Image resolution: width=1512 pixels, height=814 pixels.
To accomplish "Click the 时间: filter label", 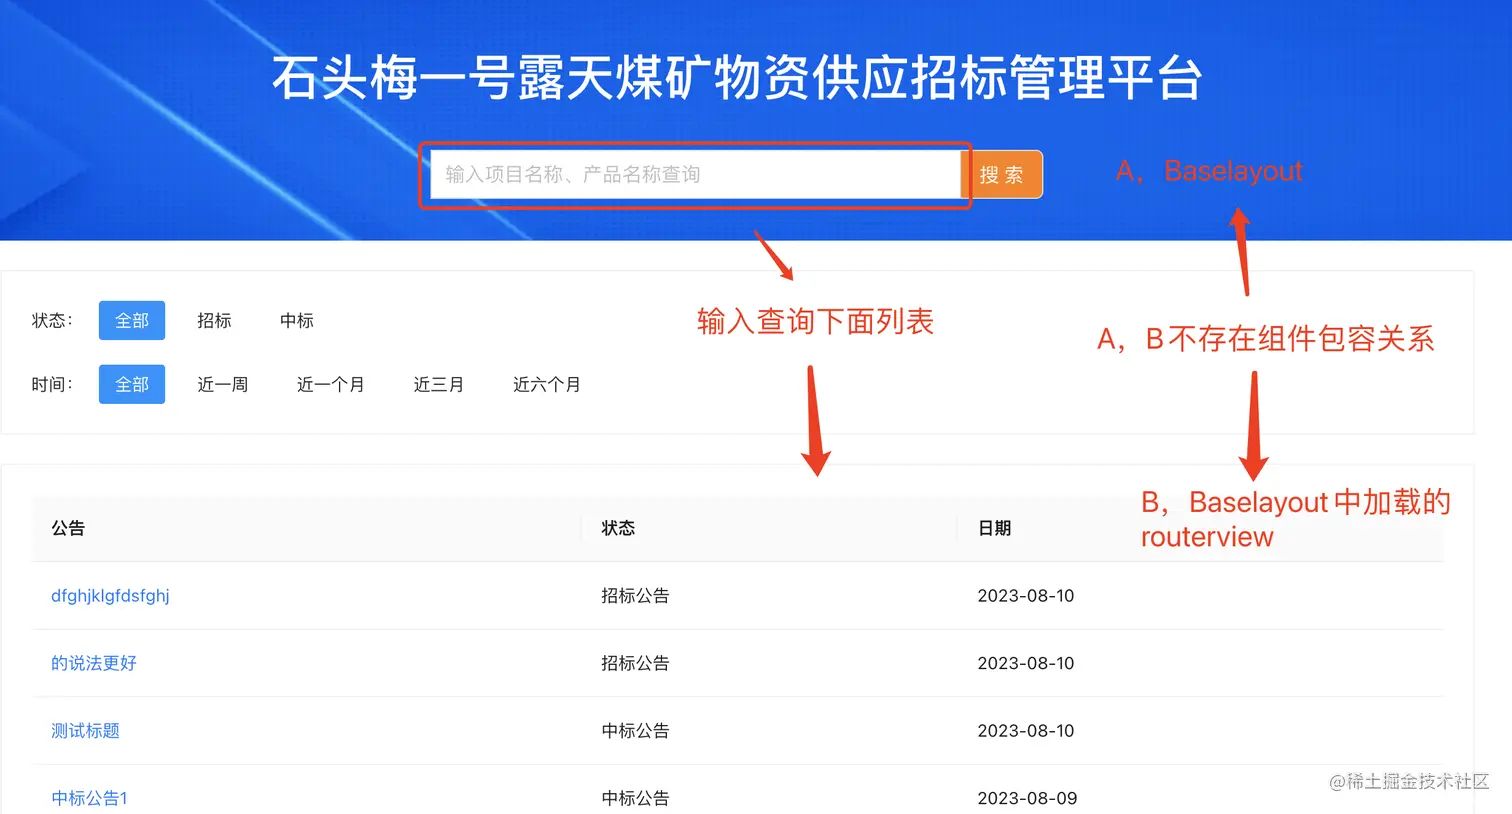I will (x=52, y=385).
